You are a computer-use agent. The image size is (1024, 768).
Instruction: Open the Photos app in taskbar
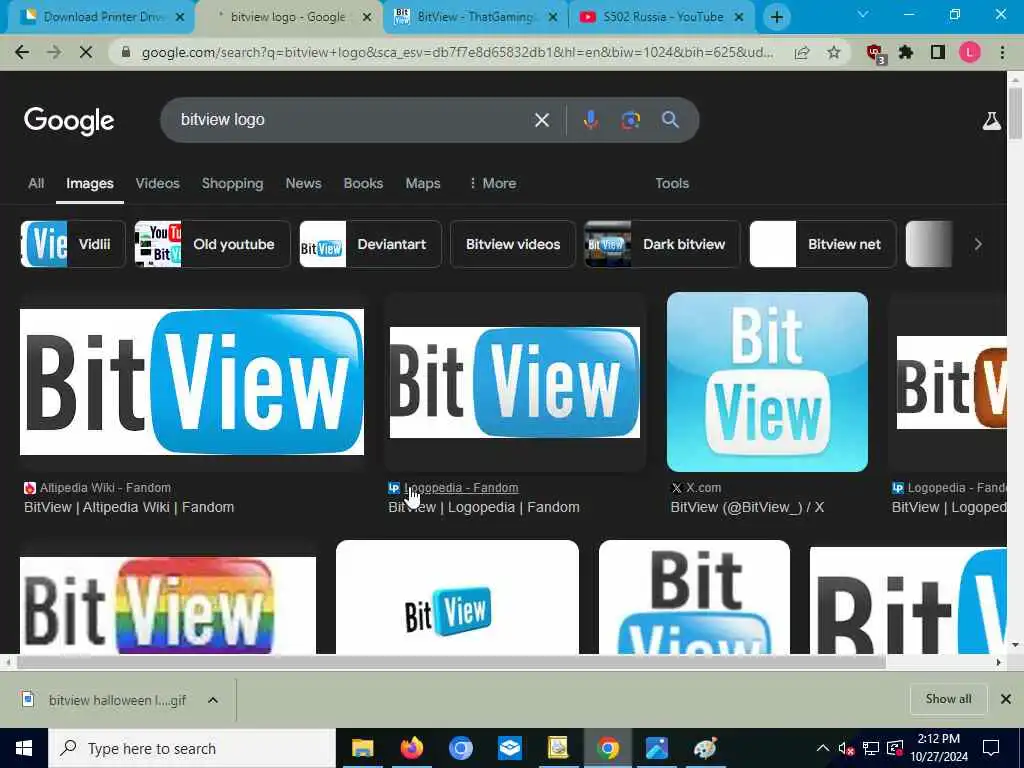[x=656, y=748]
